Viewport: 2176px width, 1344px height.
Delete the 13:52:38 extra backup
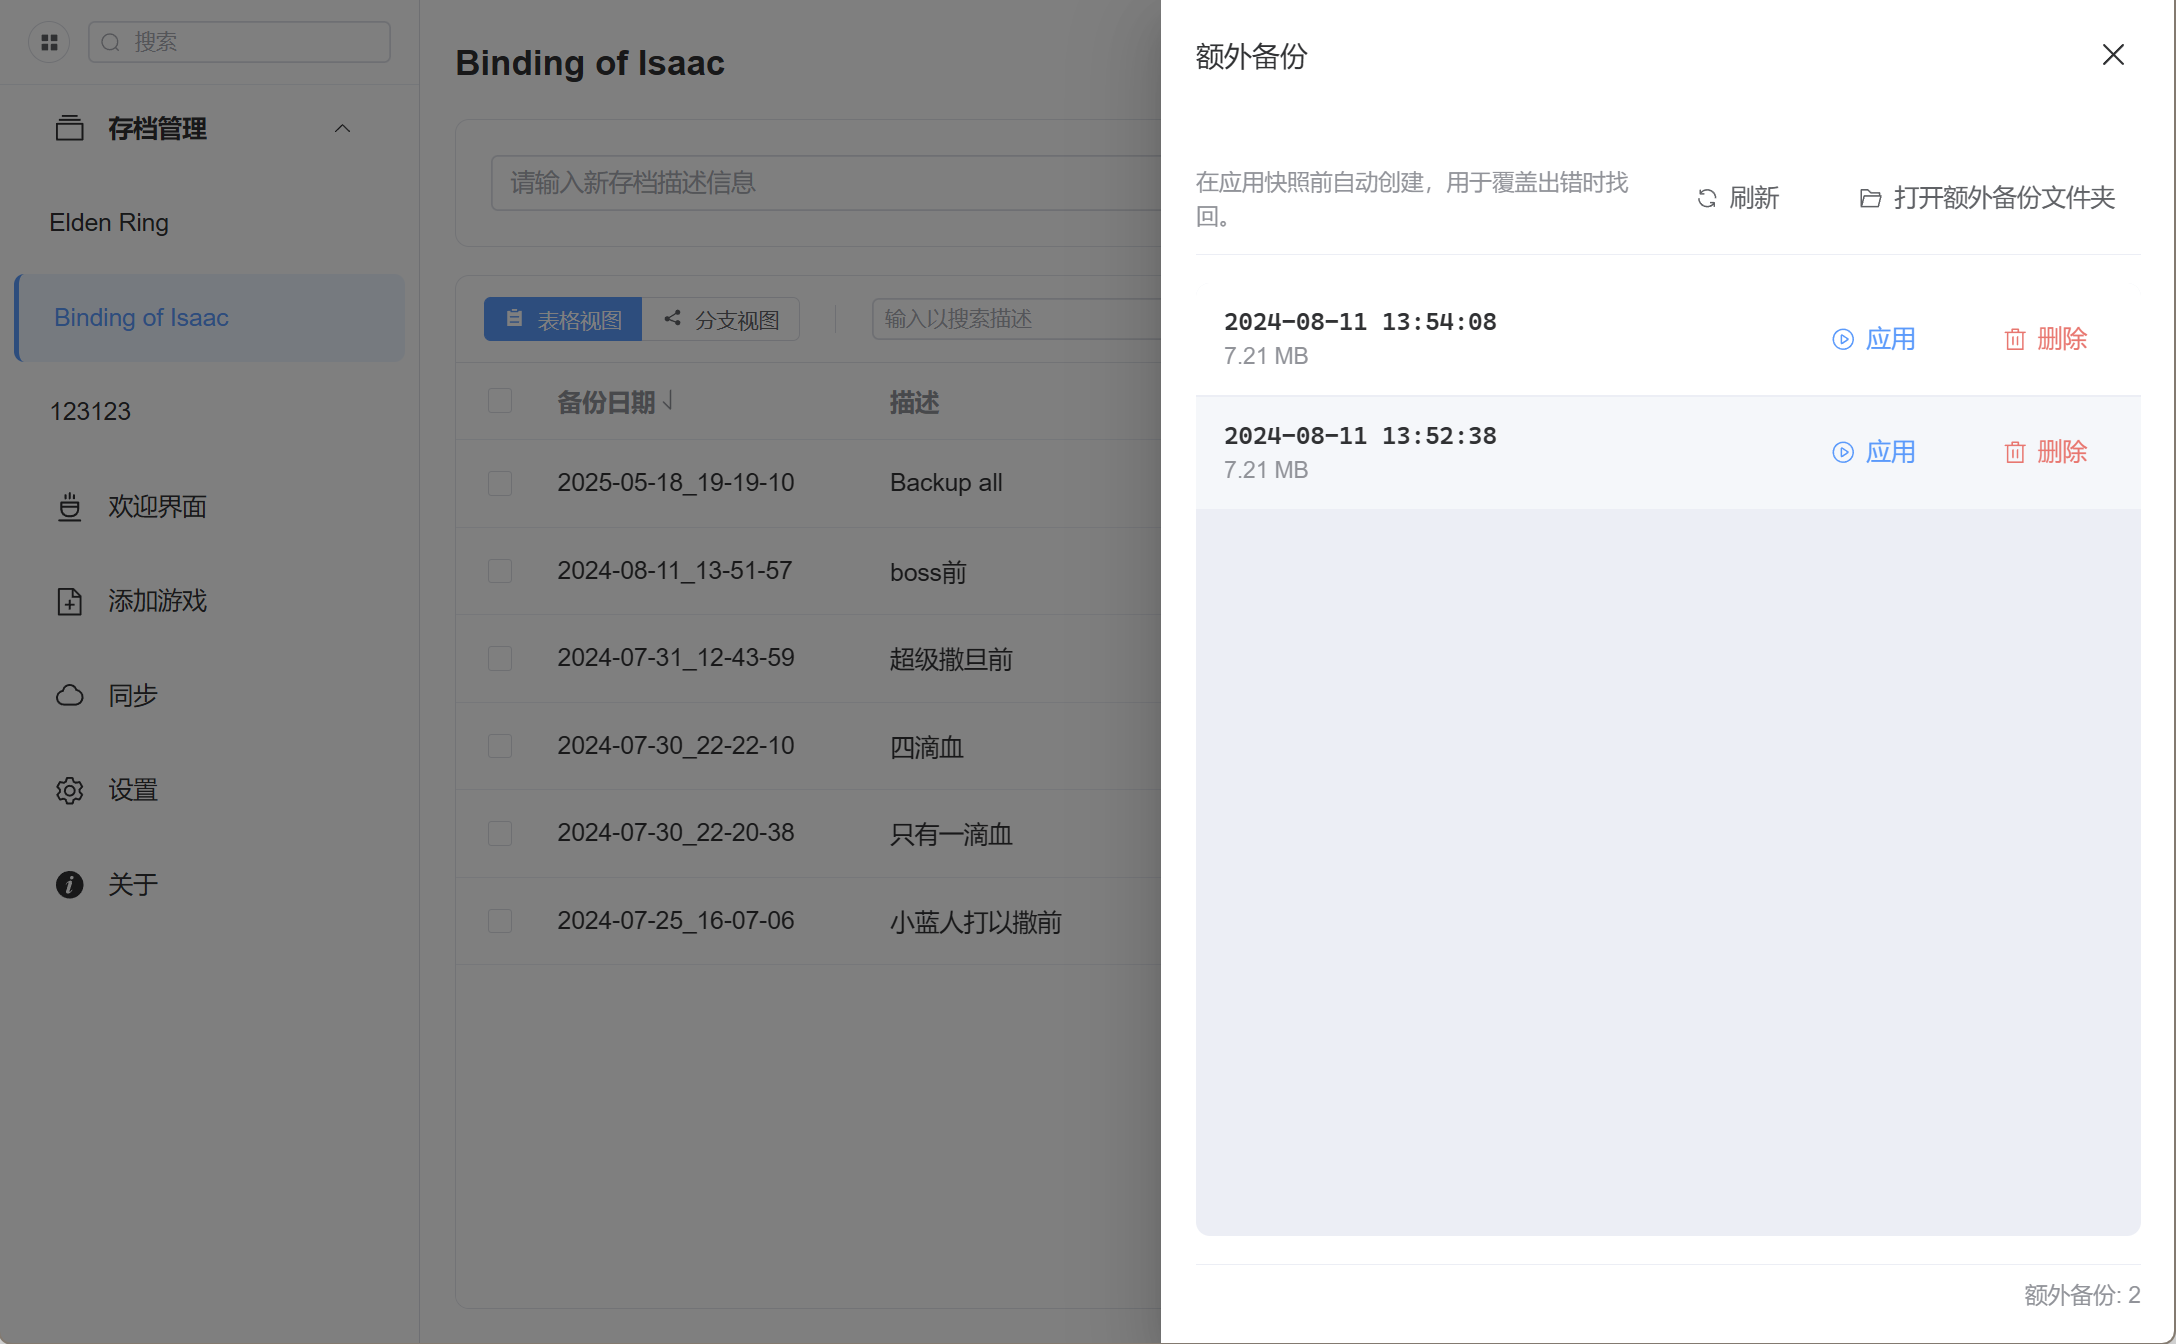[x=2045, y=452]
